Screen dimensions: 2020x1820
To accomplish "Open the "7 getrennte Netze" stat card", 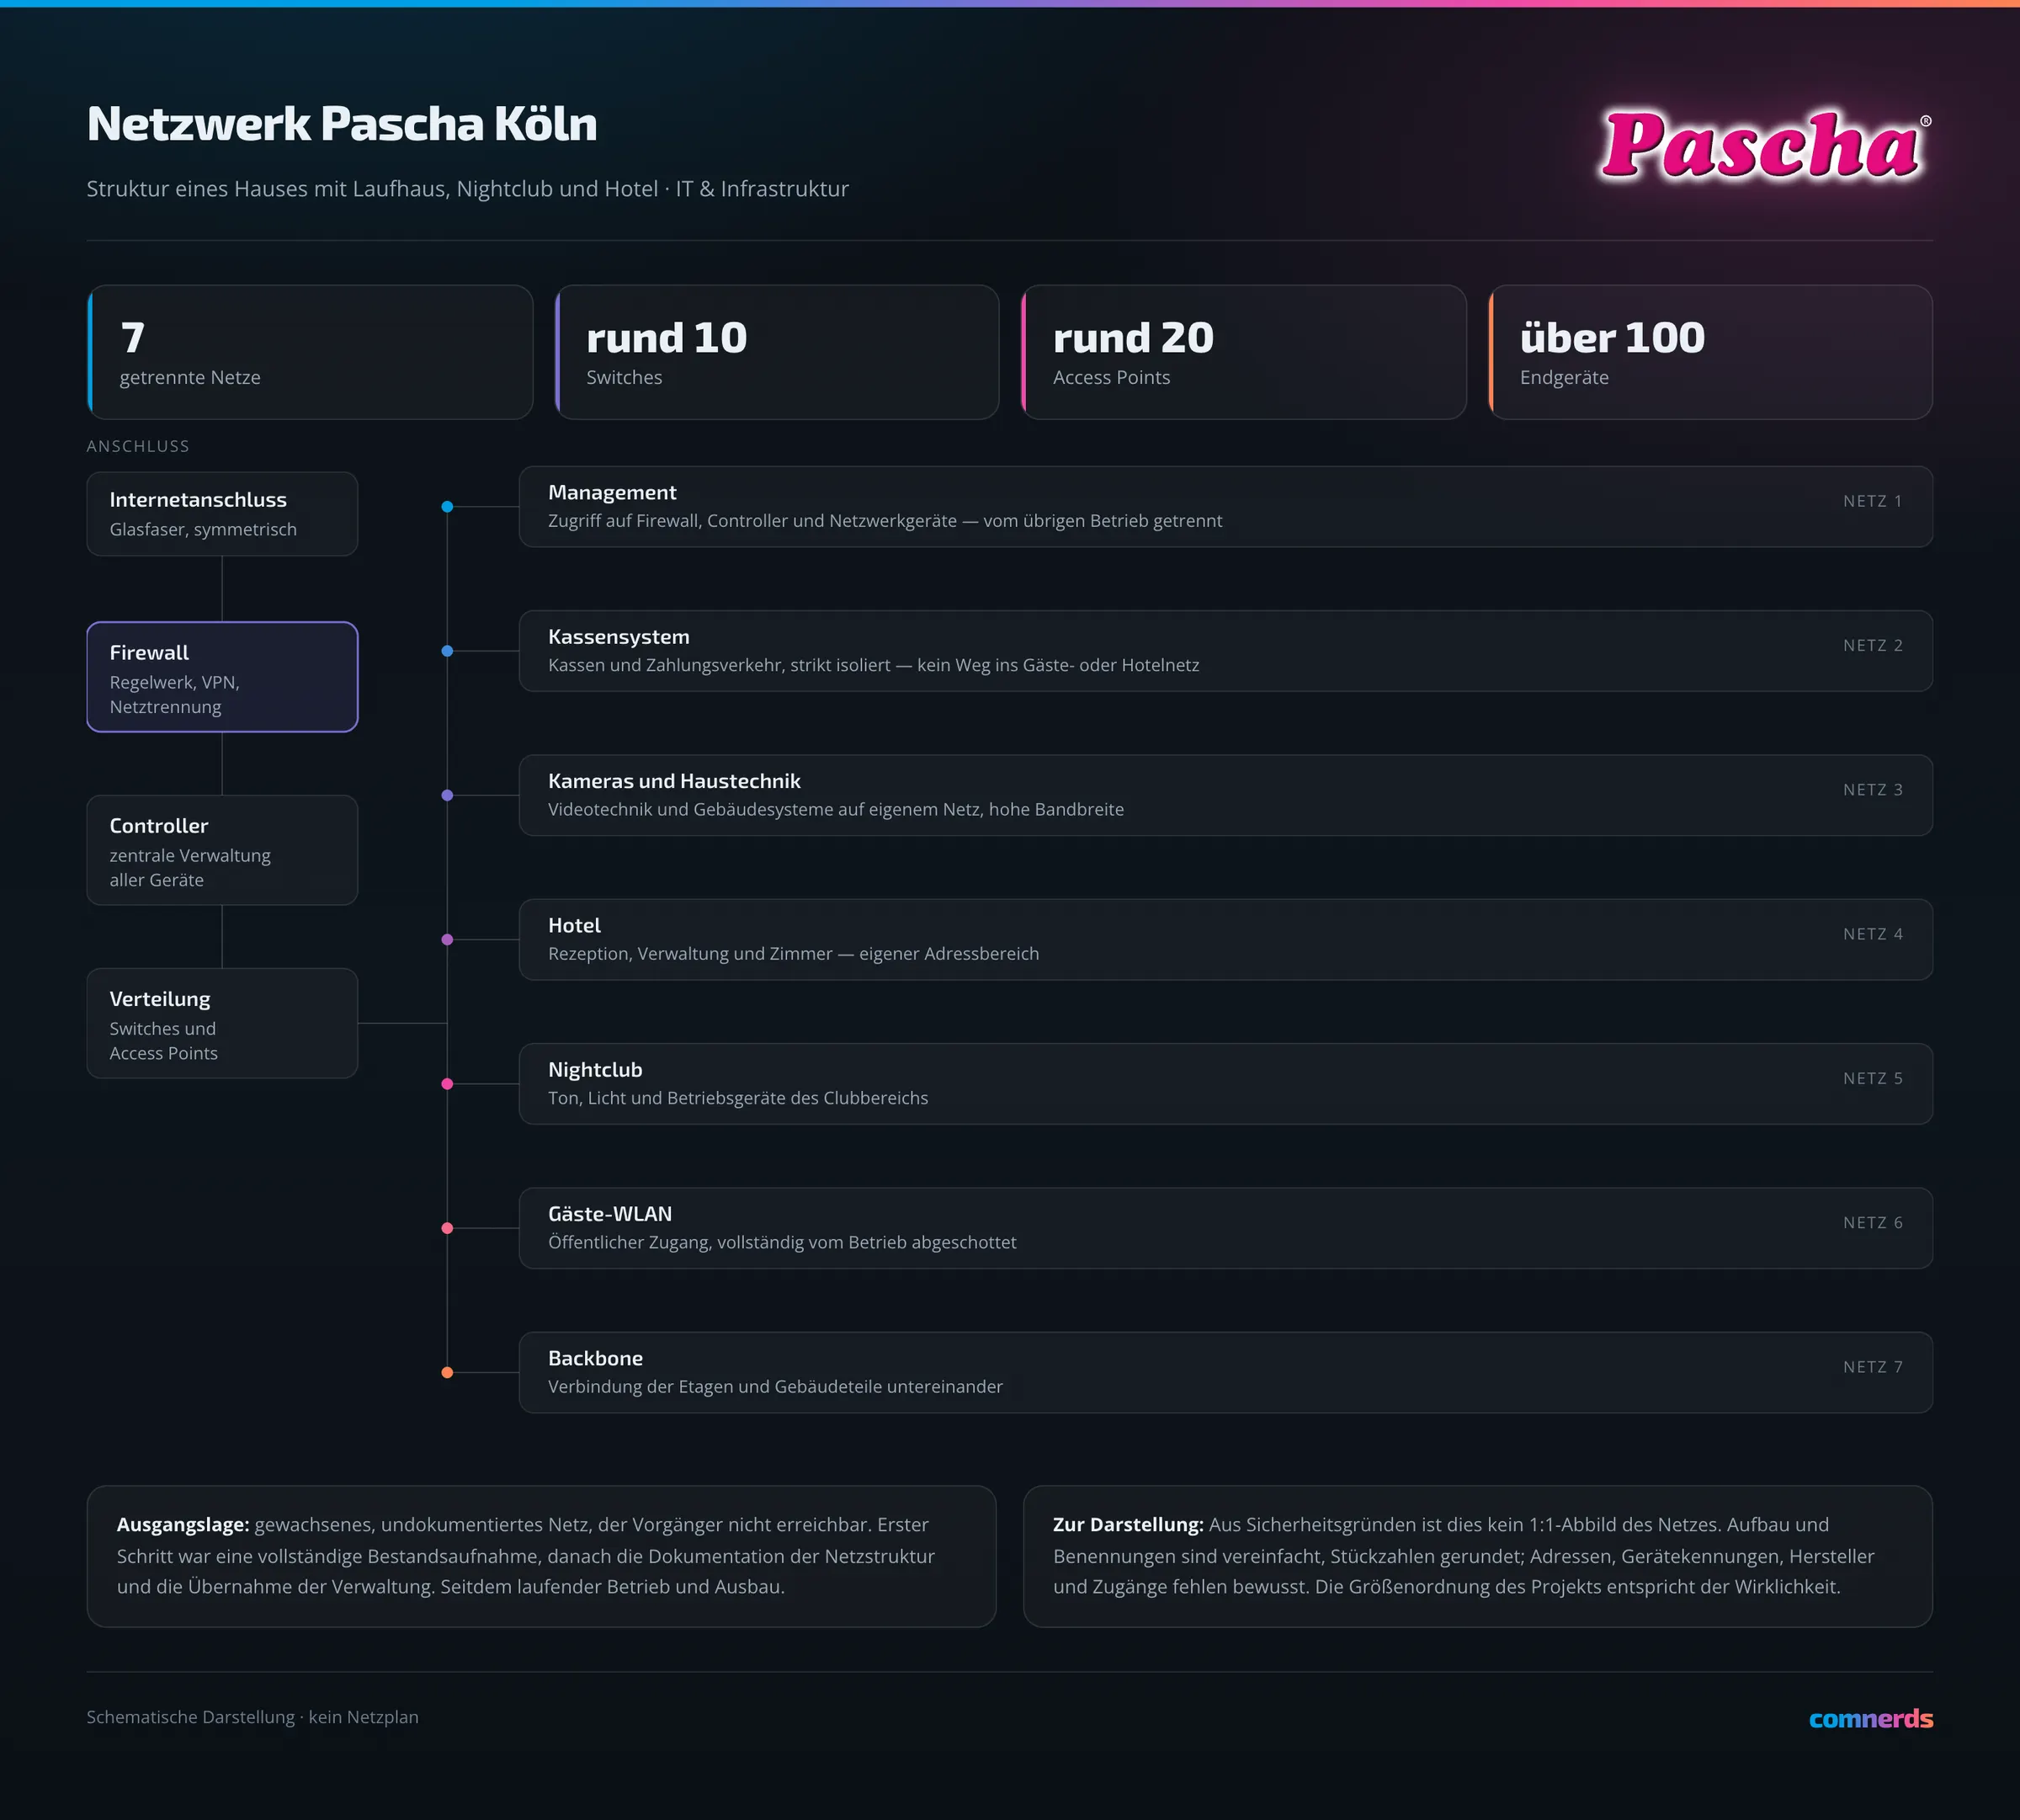I will pos(310,352).
